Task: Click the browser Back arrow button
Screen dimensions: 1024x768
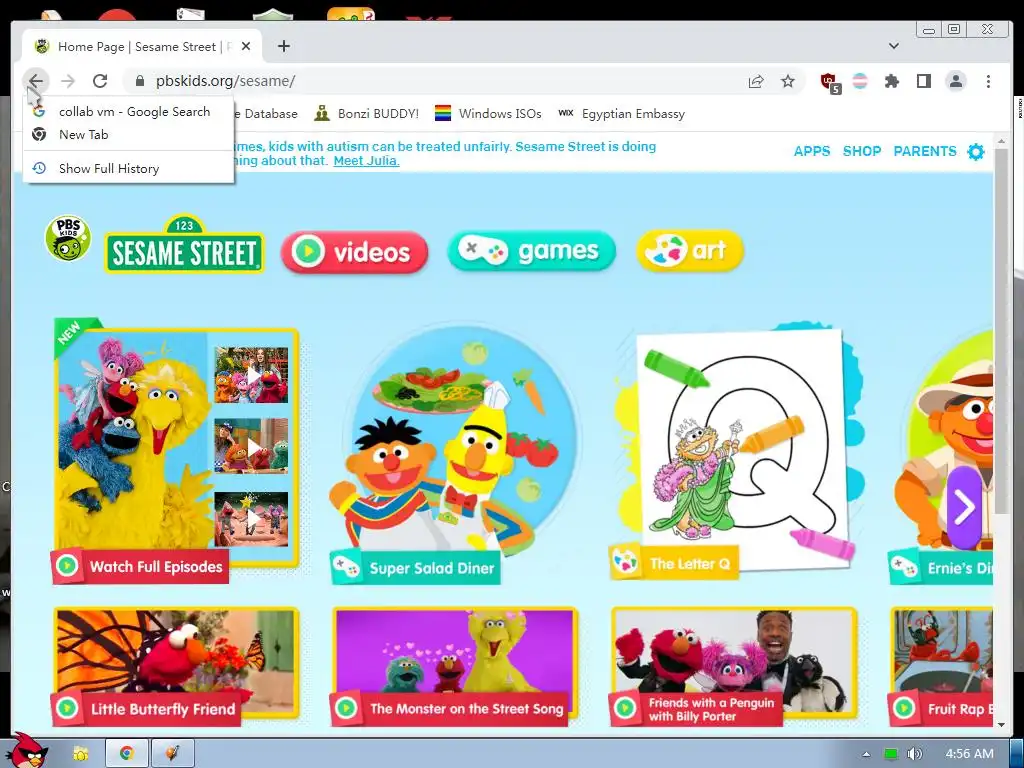Action: tap(35, 81)
